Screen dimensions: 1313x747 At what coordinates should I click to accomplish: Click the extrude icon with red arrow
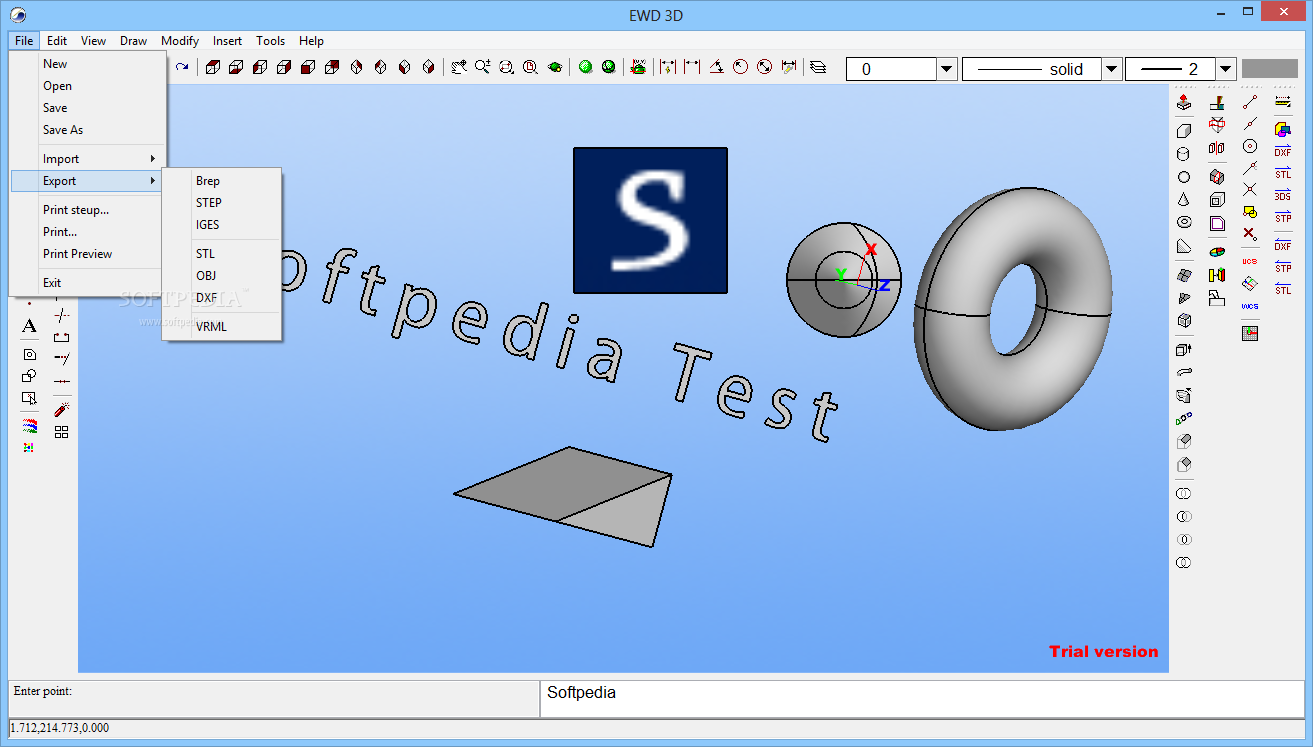pos(1184,102)
